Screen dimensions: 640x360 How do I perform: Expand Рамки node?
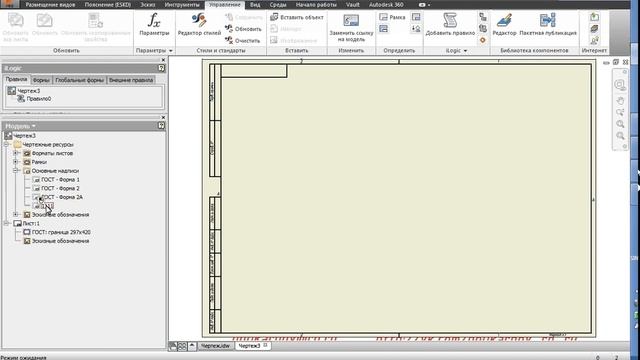click(16, 162)
